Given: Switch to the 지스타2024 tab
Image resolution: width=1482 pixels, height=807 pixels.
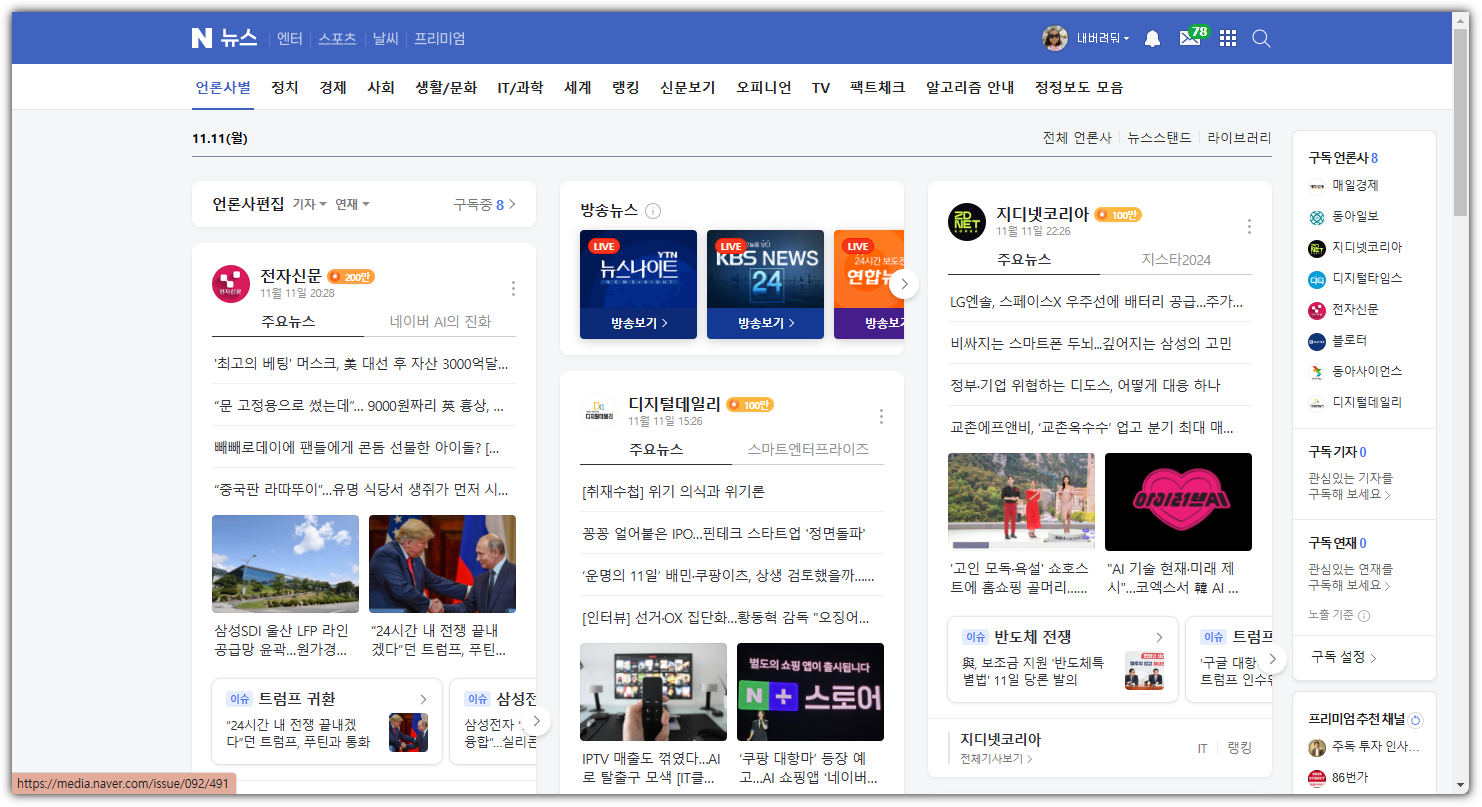Looking at the screenshot, I should coord(1176,260).
